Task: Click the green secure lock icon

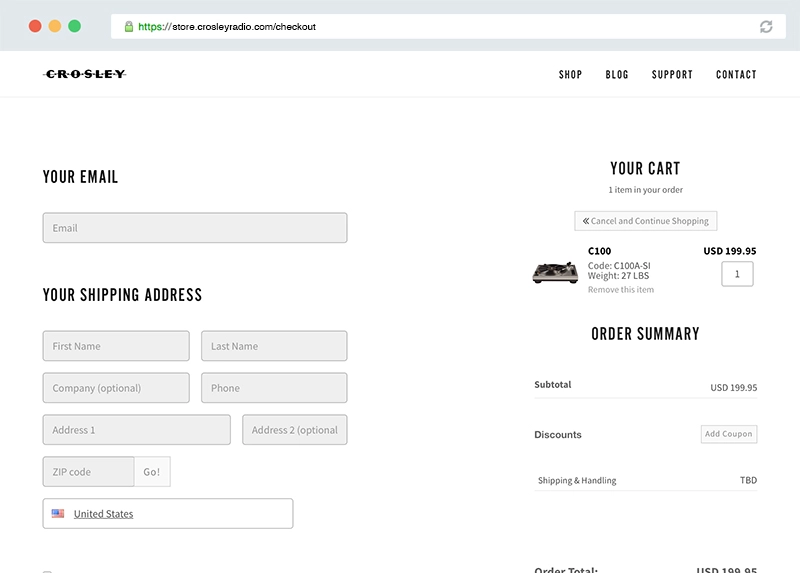Action: [129, 27]
